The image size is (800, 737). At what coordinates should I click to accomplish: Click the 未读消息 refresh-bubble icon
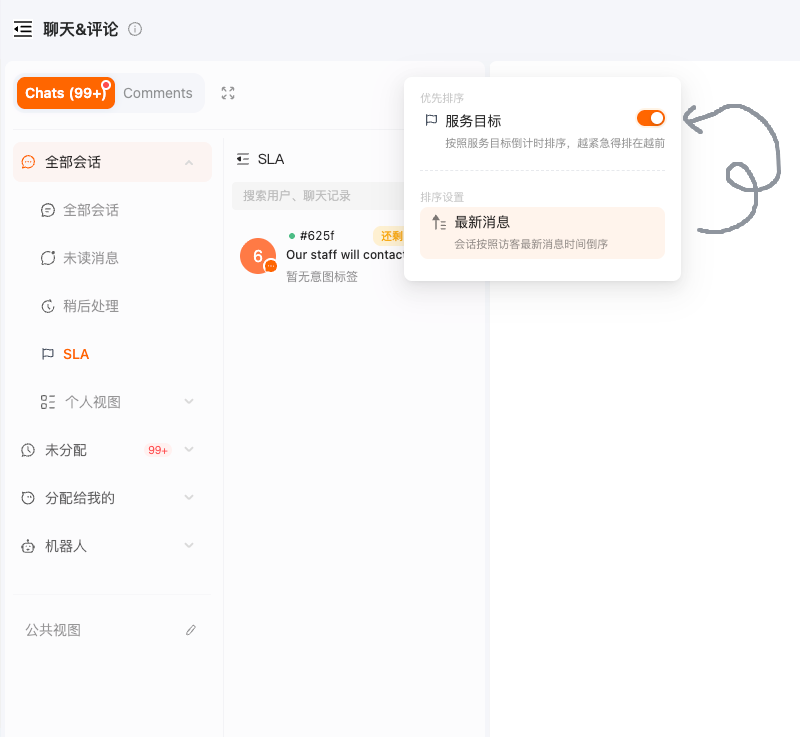48,258
